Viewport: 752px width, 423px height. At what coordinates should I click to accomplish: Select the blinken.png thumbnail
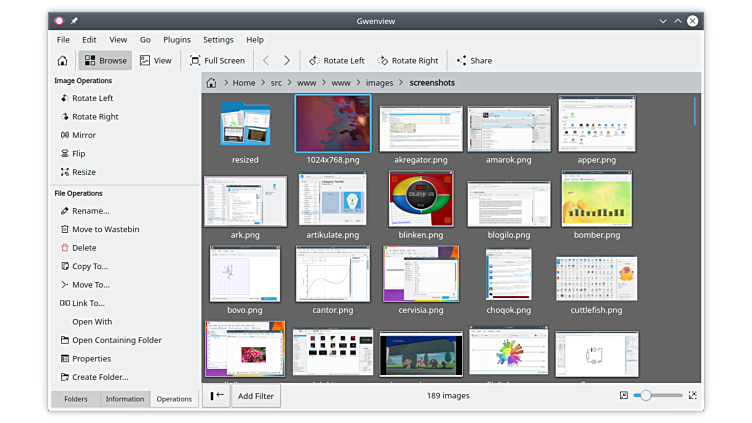[x=420, y=198]
